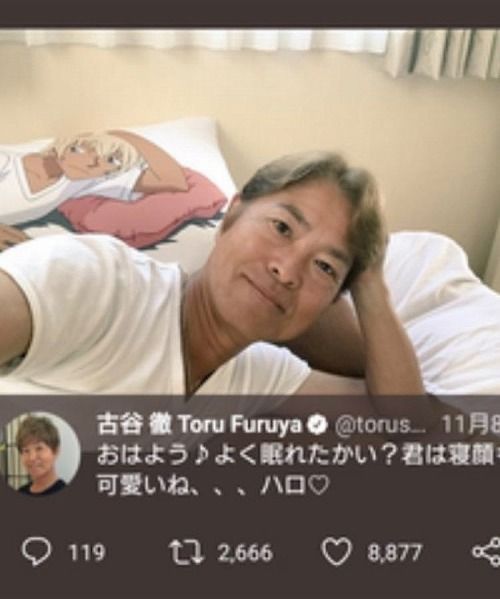Click the tweet text starting おはよう
Screen dimensions: 500x599
pos(298,455)
